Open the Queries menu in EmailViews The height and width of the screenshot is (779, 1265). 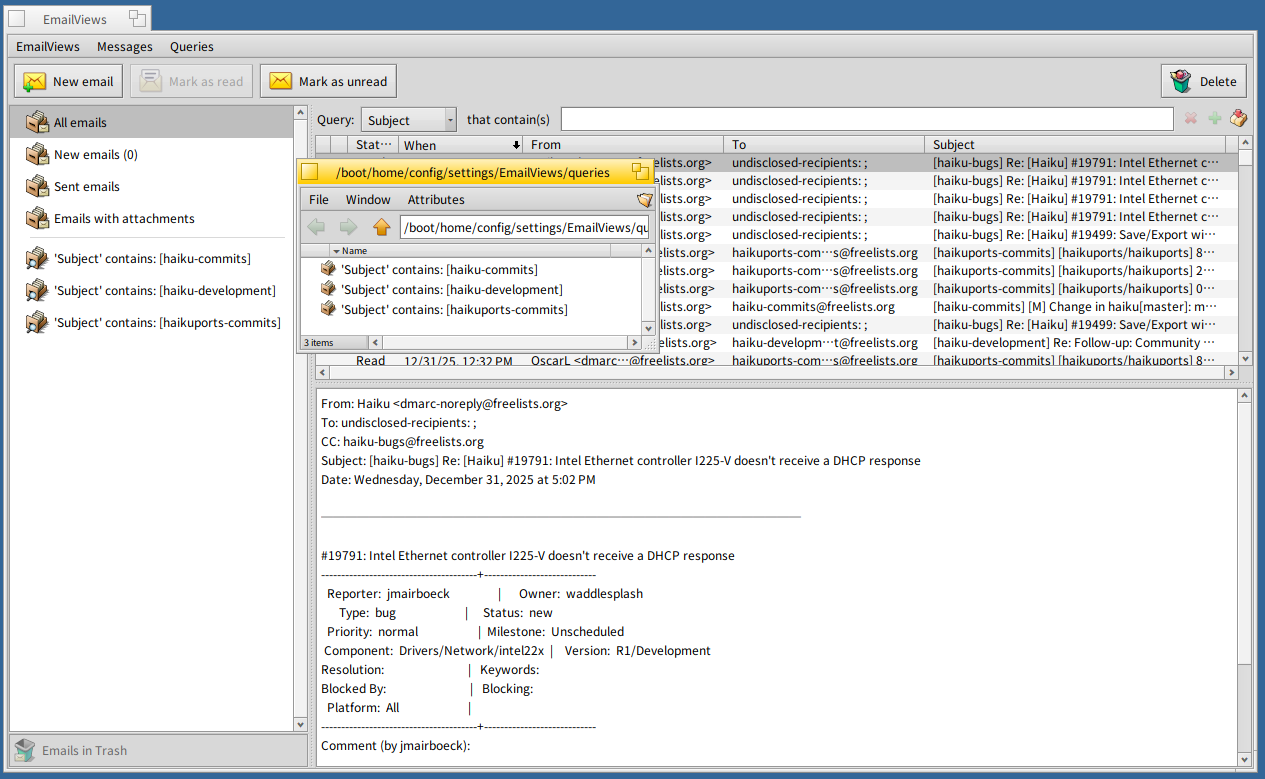[191, 46]
